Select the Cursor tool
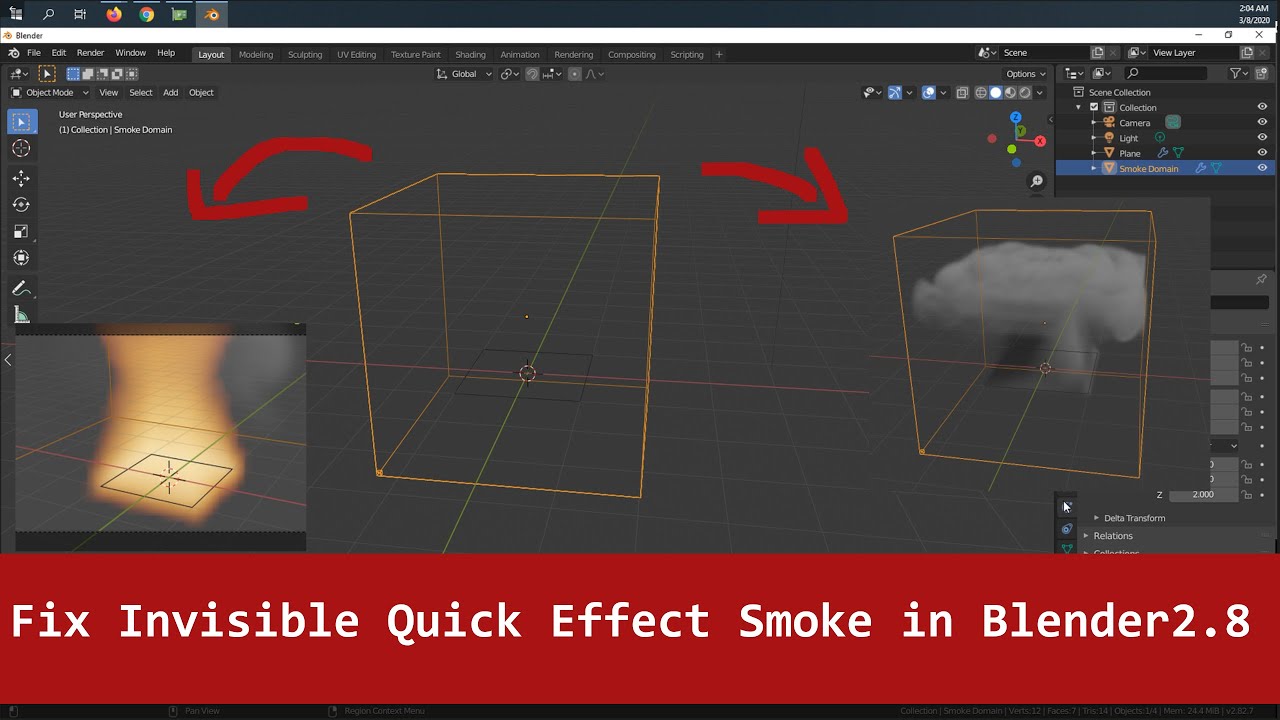Viewport: 1280px width, 720px height. coord(21,148)
